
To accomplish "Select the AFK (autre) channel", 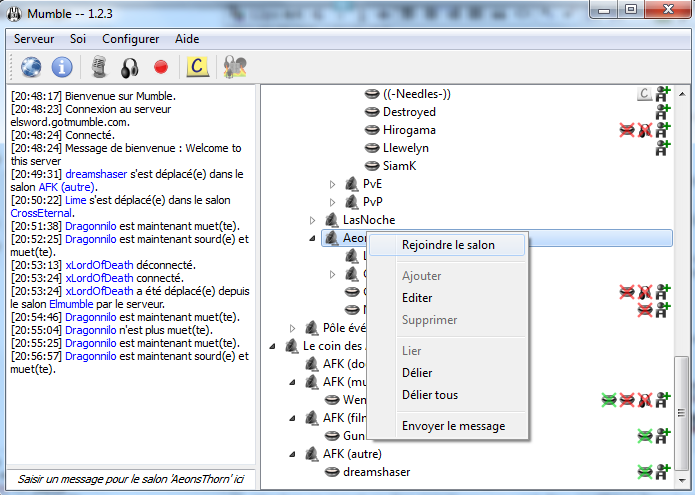I will coord(352,454).
